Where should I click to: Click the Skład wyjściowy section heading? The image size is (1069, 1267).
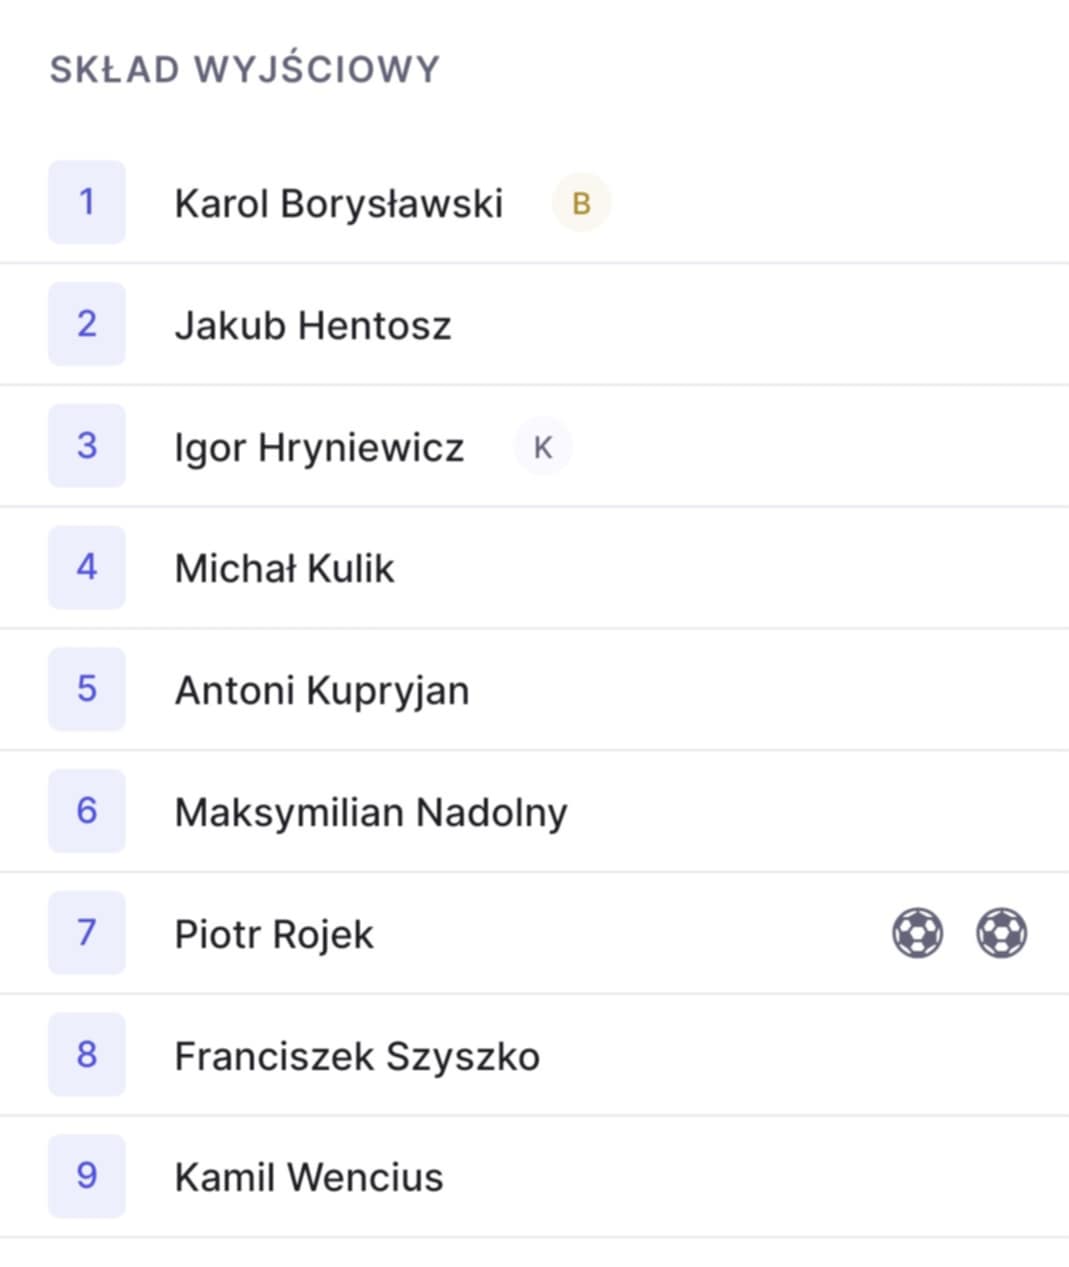[x=245, y=68]
